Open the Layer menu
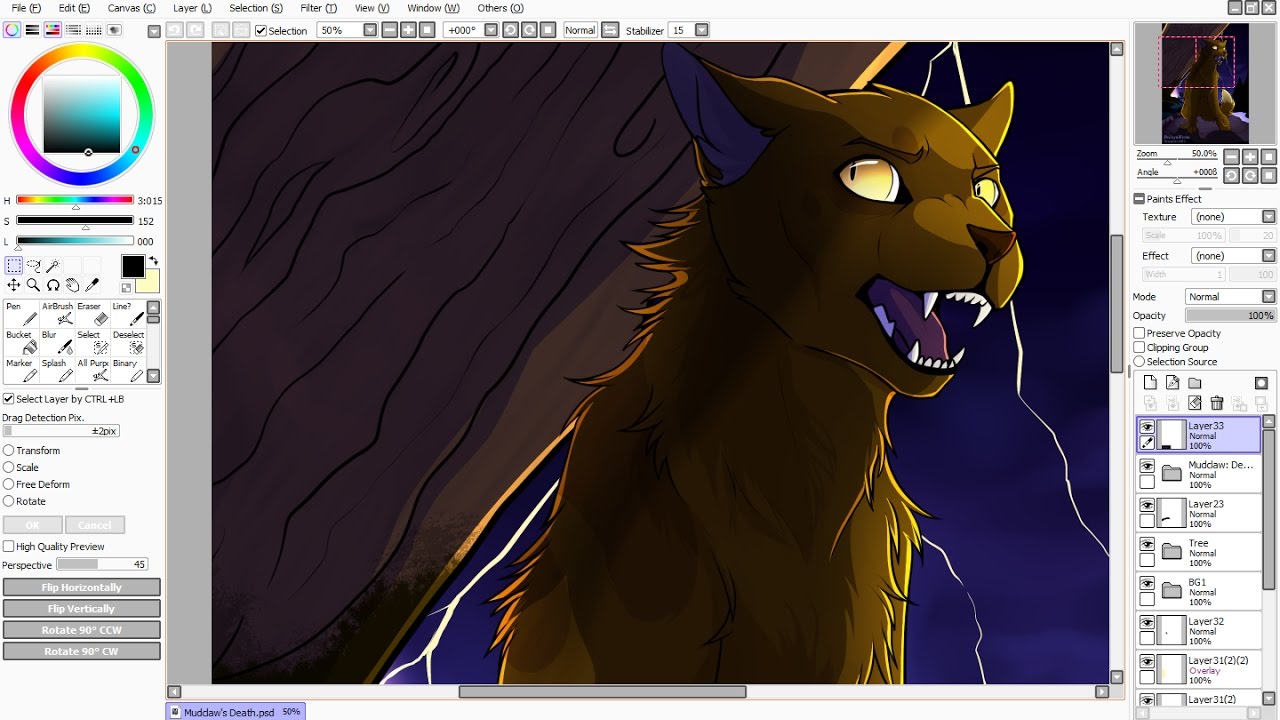1280x720 pixels. coord(192,8)
